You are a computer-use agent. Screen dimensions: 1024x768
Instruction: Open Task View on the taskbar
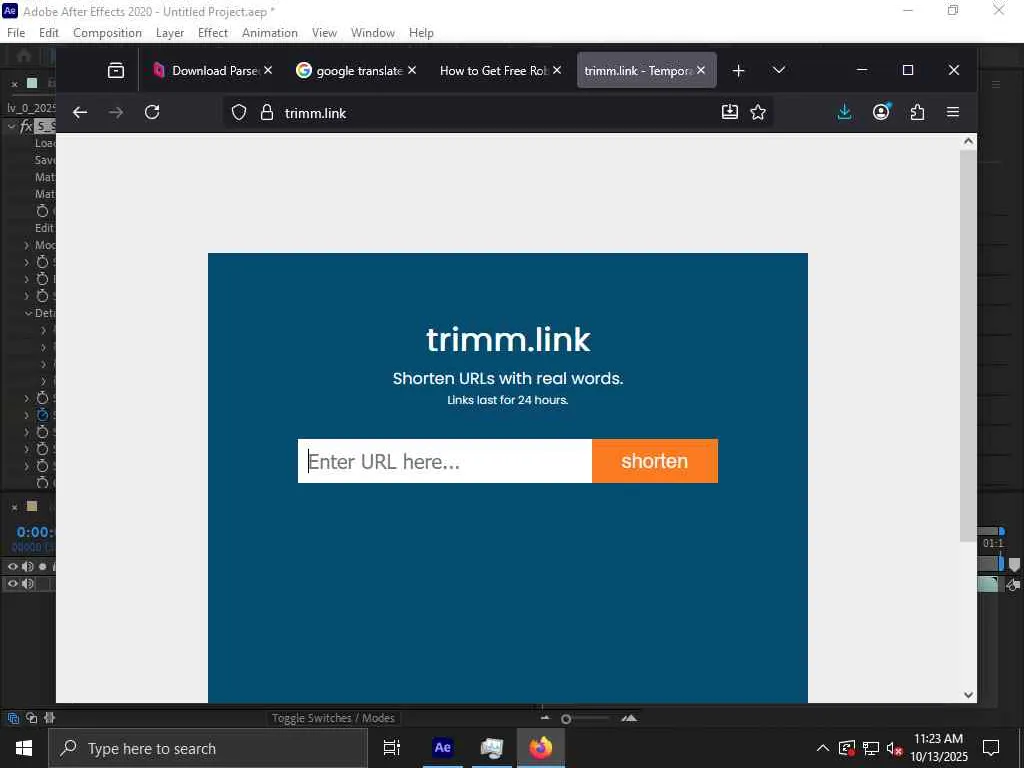click(x=392, y=748)
